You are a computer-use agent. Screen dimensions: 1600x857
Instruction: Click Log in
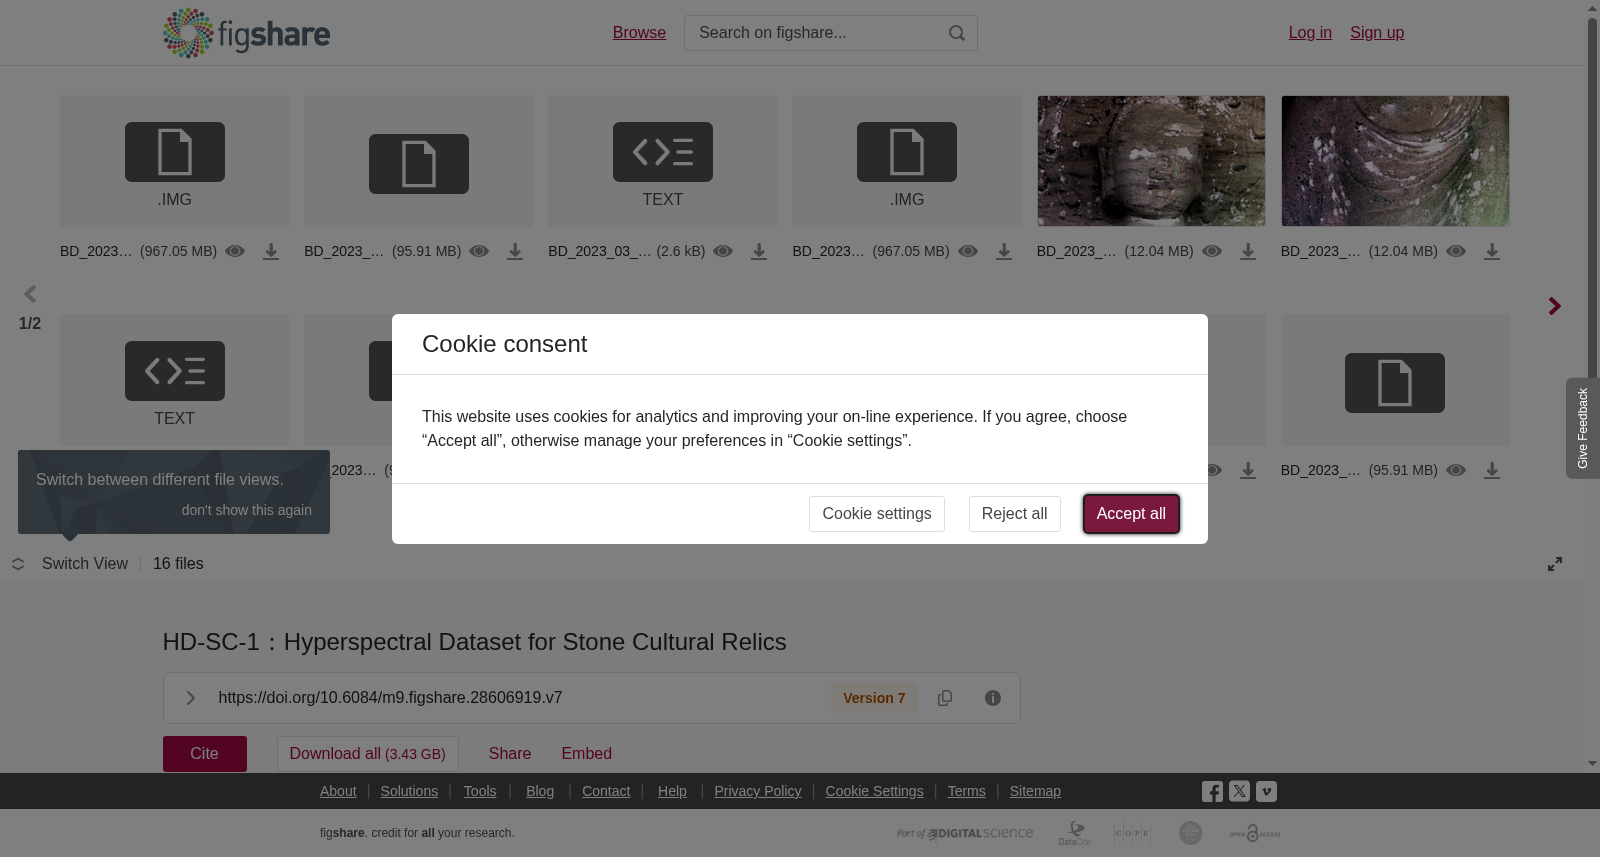pyautogui.click(x=1310, y=33)
